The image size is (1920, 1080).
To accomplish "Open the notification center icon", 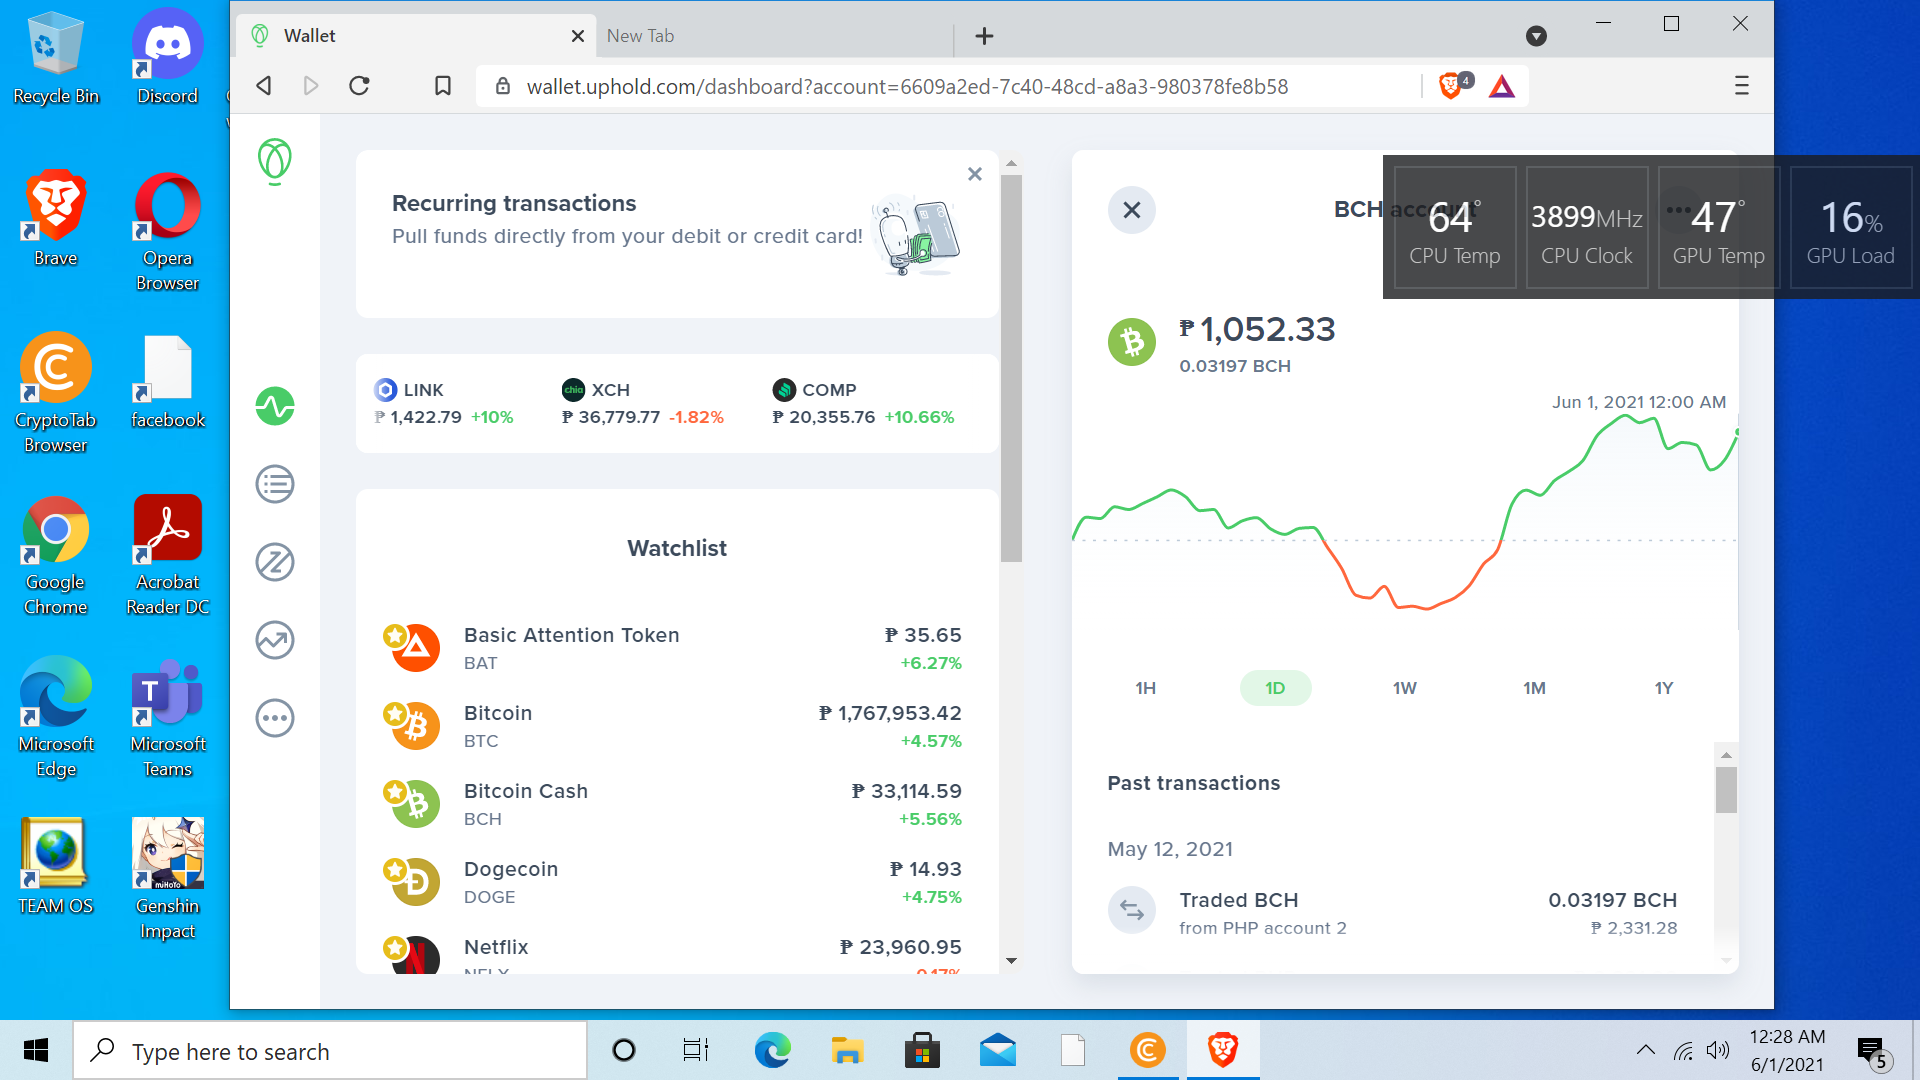I will point(1873,1052).
